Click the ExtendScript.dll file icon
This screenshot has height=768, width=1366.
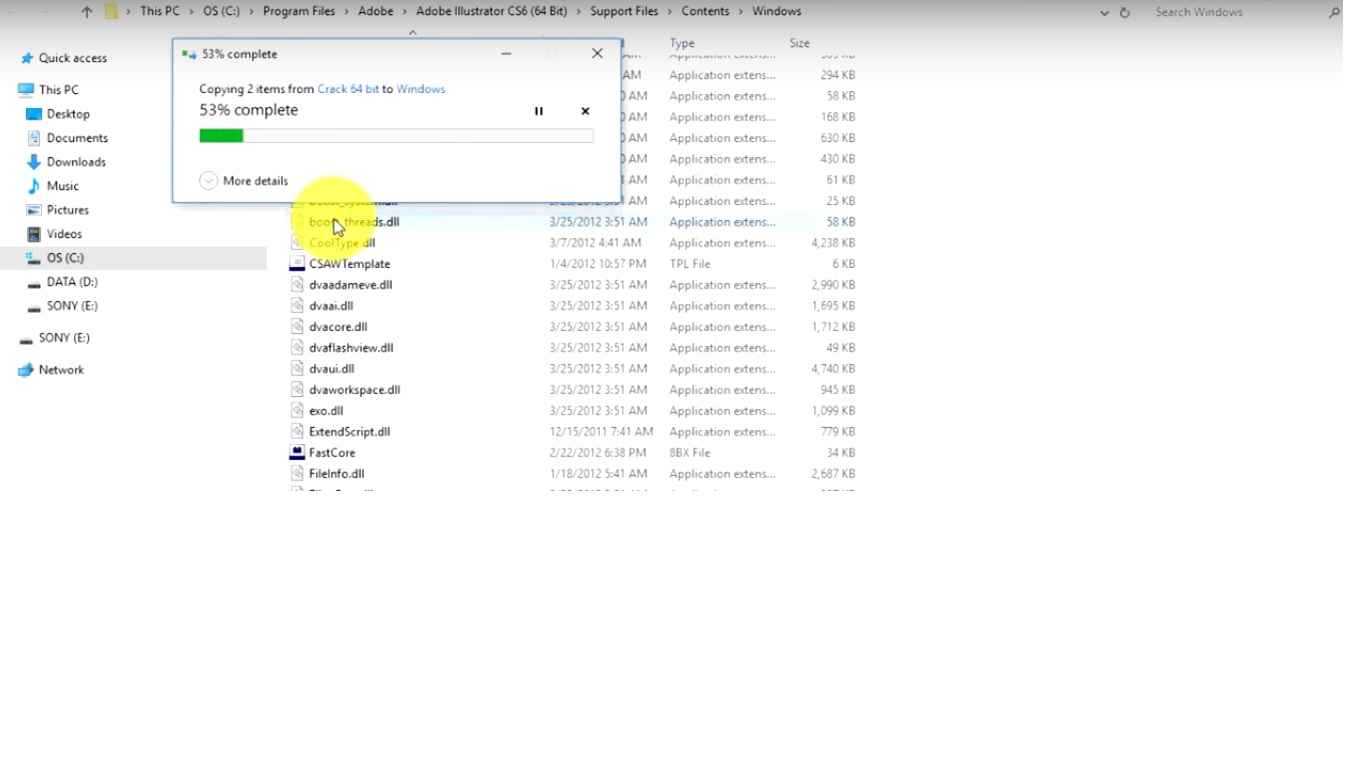click(297, 432)
